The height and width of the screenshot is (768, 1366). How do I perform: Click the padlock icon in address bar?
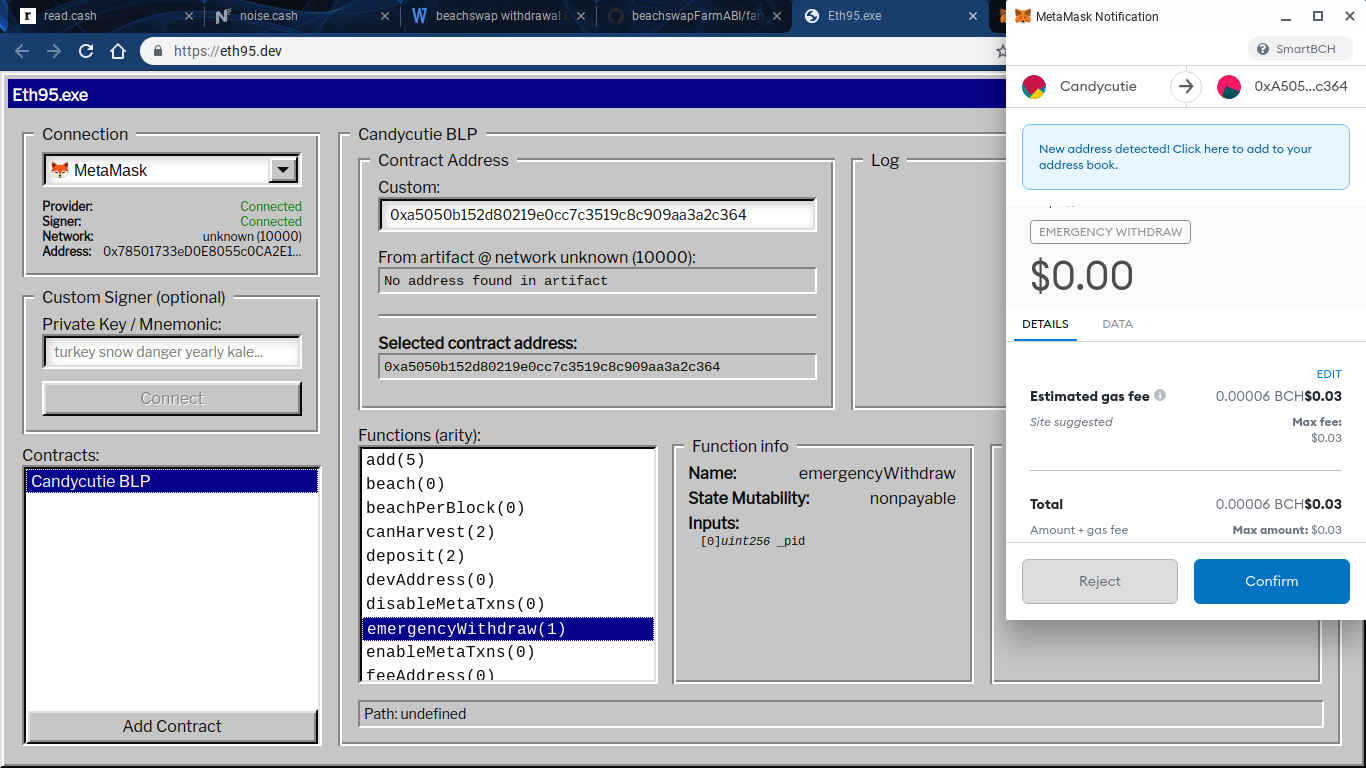click(158, 51)
